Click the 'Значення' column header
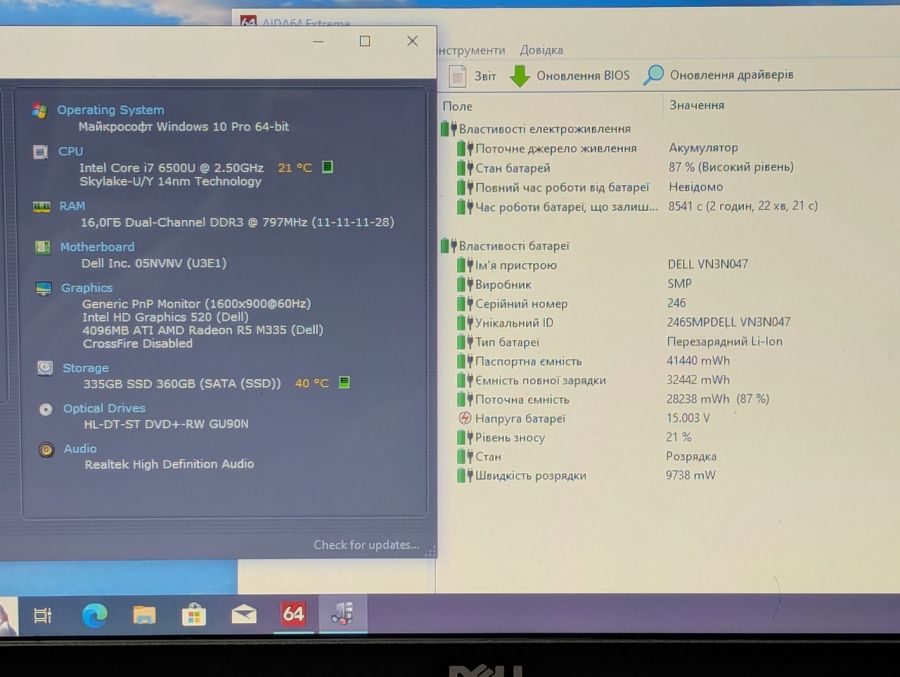This screenshot has width=900, height=677. [x=697, y=105]
